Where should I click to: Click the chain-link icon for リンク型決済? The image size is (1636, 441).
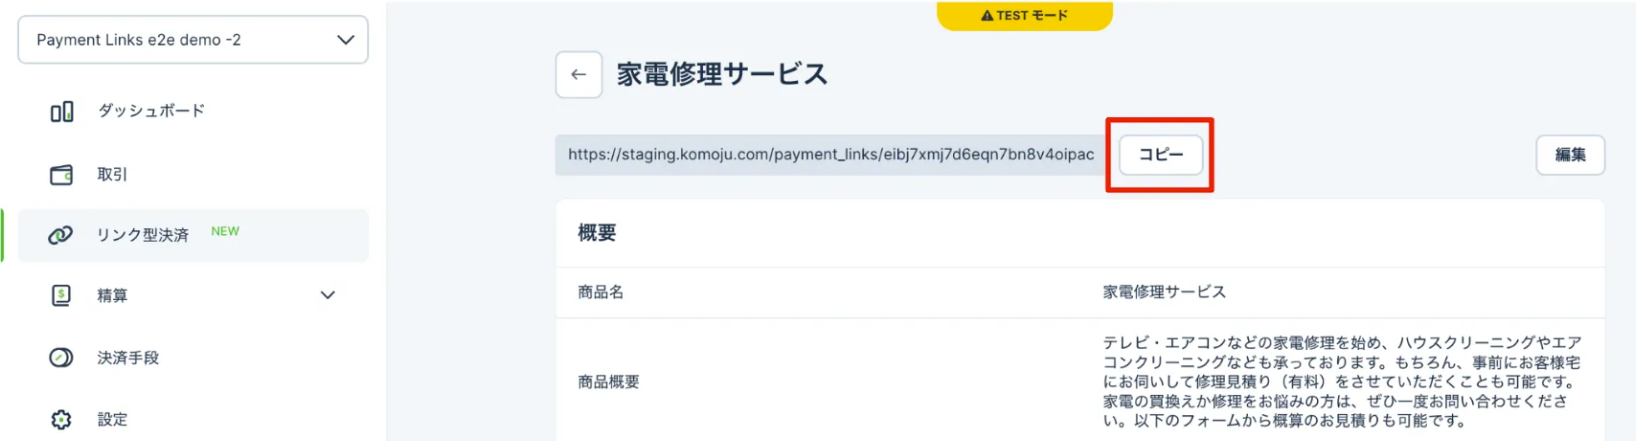(x=61, y=235)
